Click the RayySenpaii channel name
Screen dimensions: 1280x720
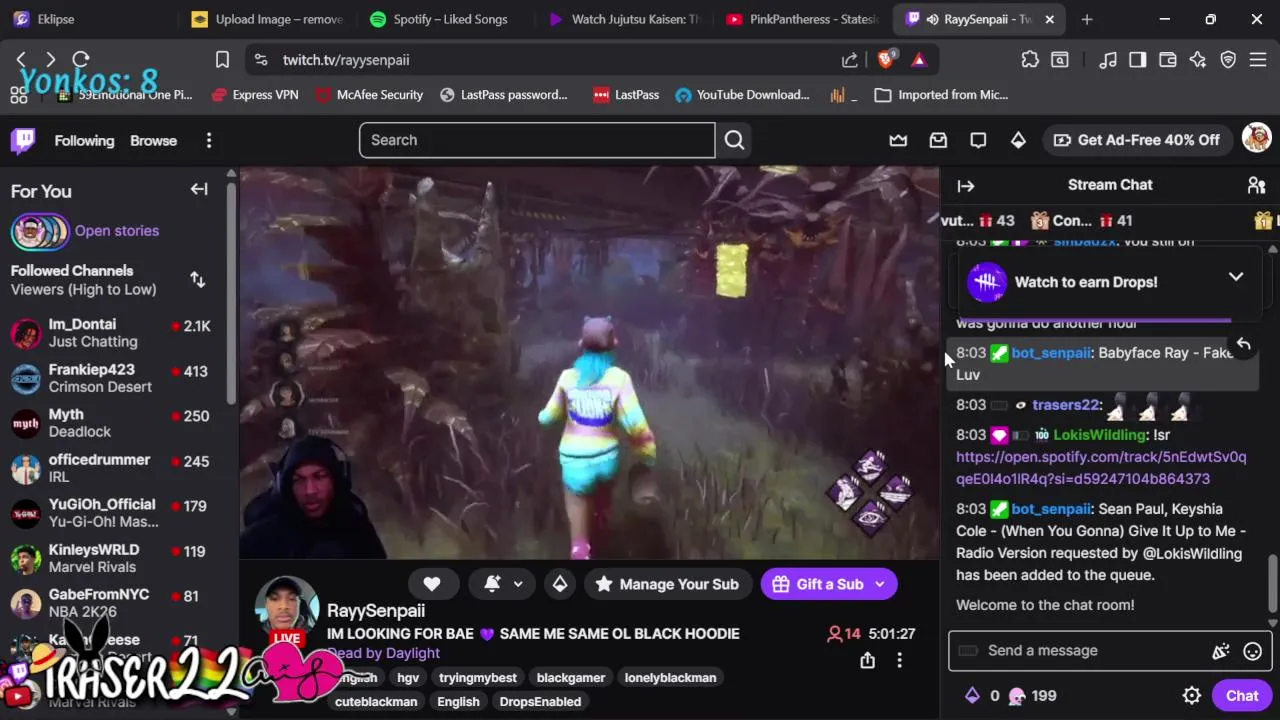(x=375, y=611)
